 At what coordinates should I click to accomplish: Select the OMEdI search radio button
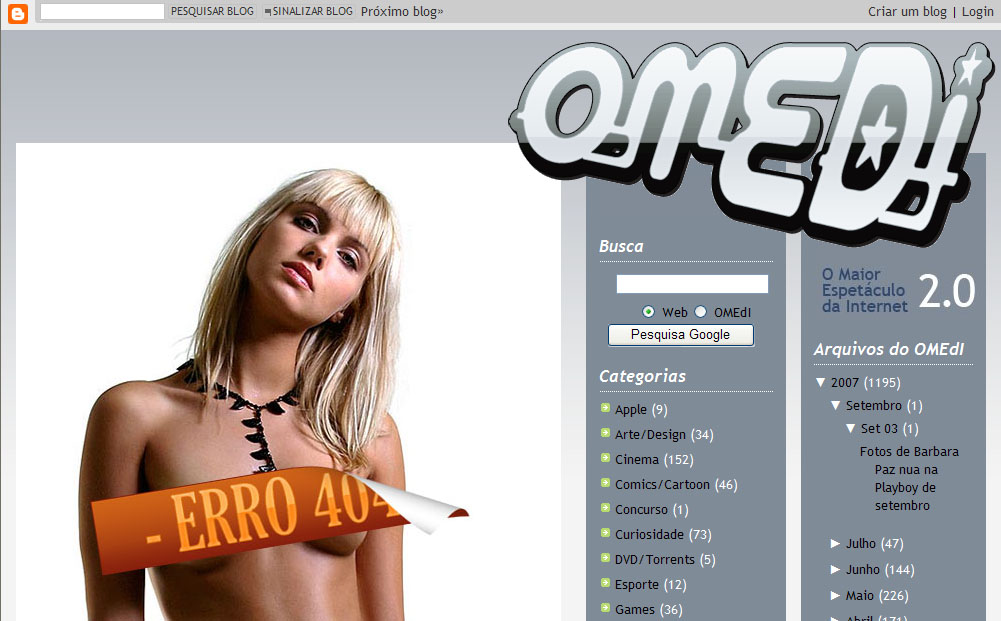click(701, 312)
